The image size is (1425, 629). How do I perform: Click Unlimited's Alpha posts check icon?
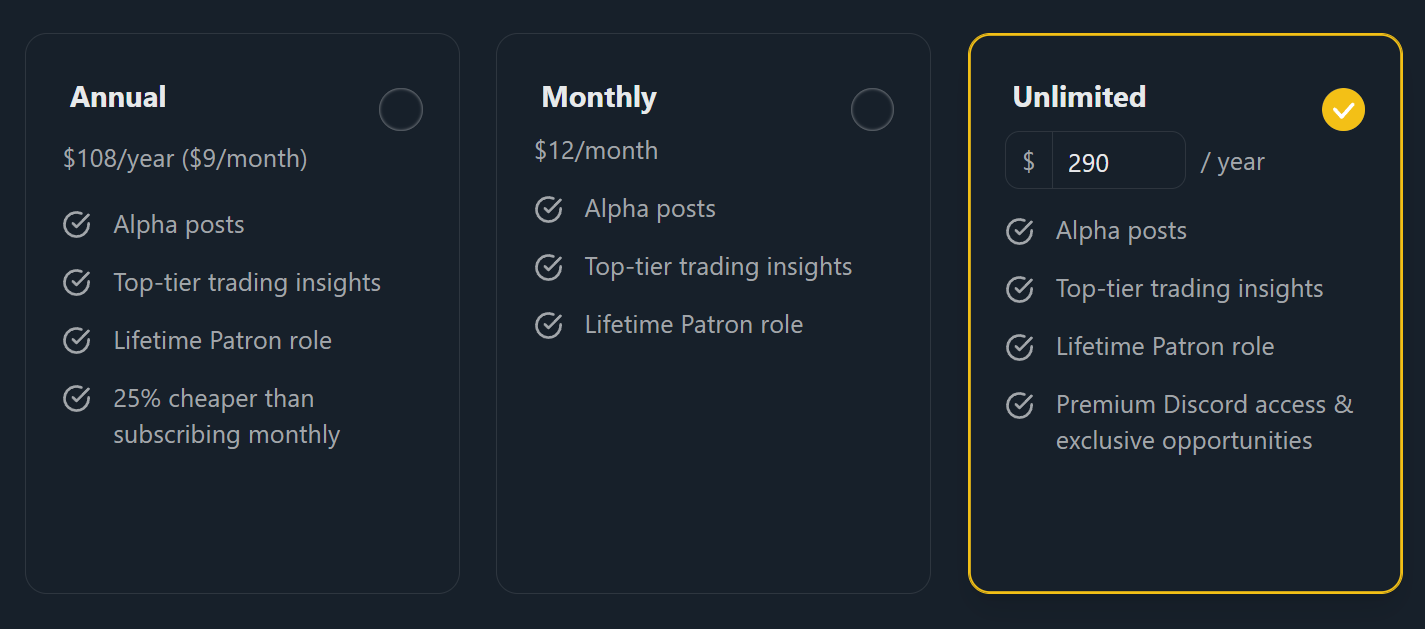point(1020,231)
